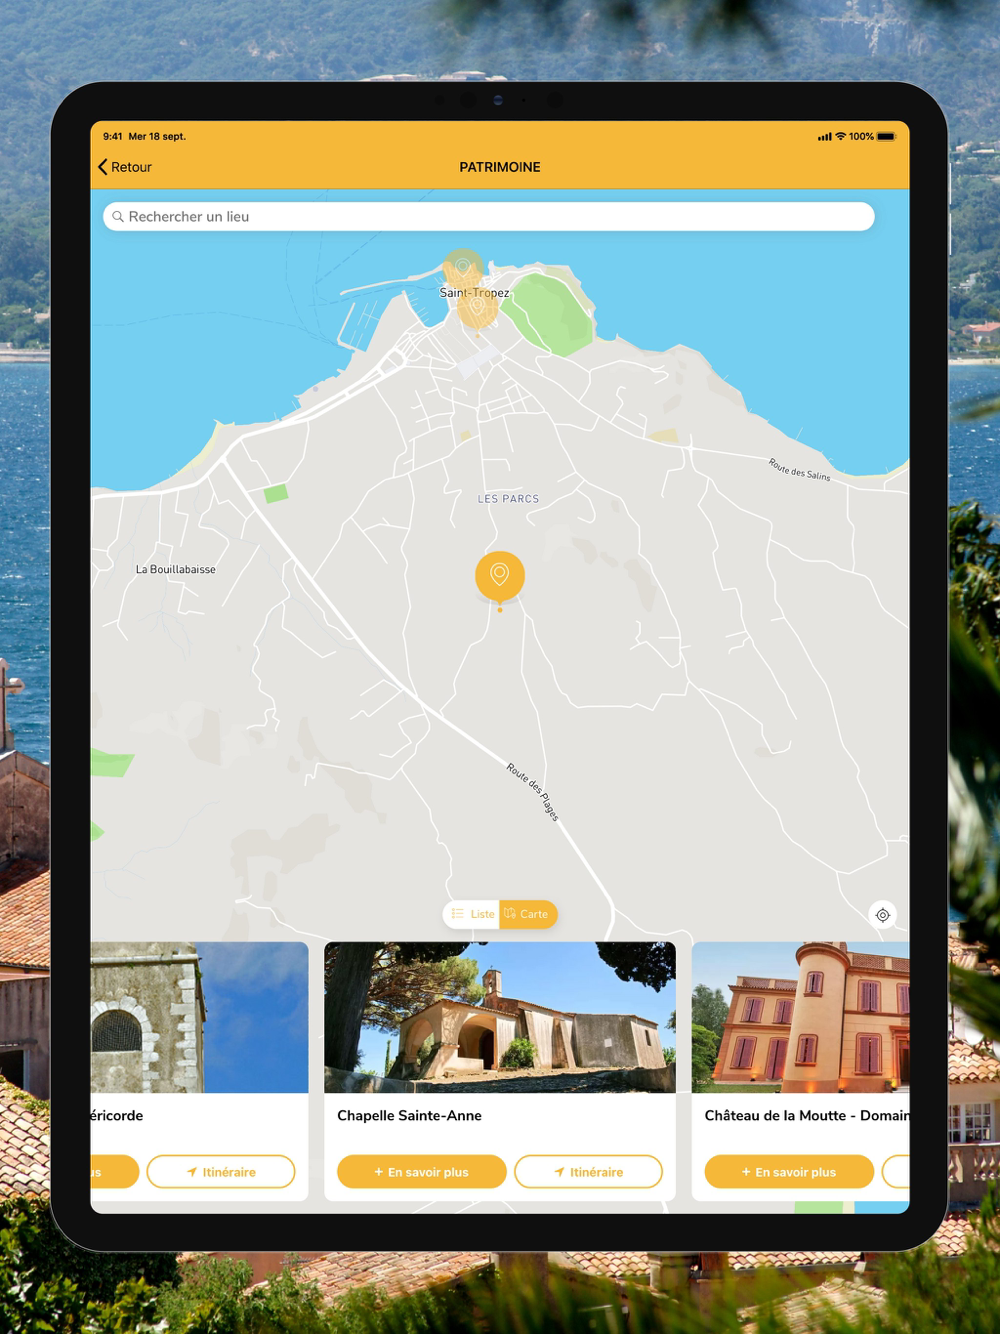Tap the Château de la Moutte photo
This screenshot has width=1000, height=1334.
(x=800, y=1017)
